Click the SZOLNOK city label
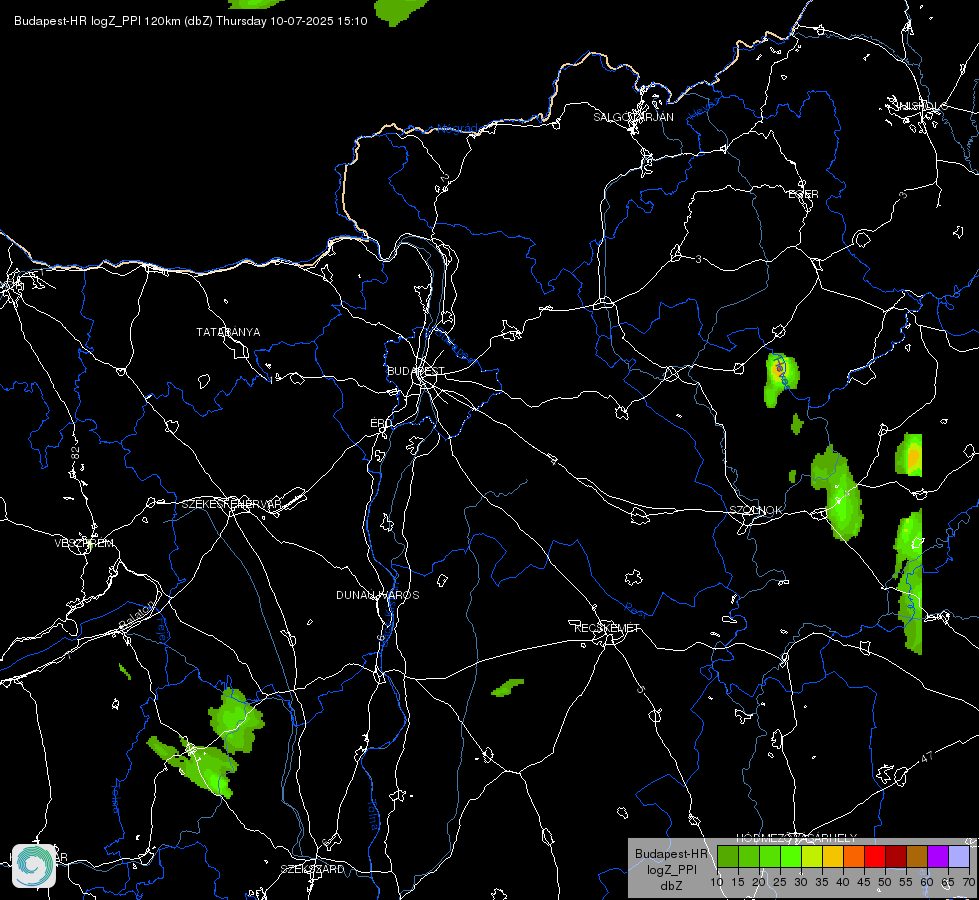 coord(755,510)
